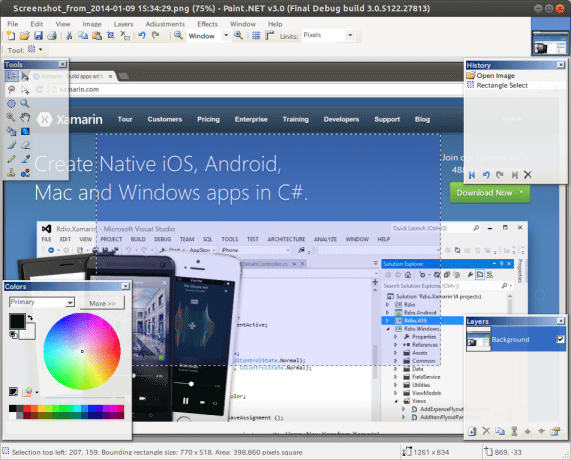Image resolution: width=571 pixels, height=460 pixels.
Task: Click the Add New Layer icon
Action: pos(472,432)
